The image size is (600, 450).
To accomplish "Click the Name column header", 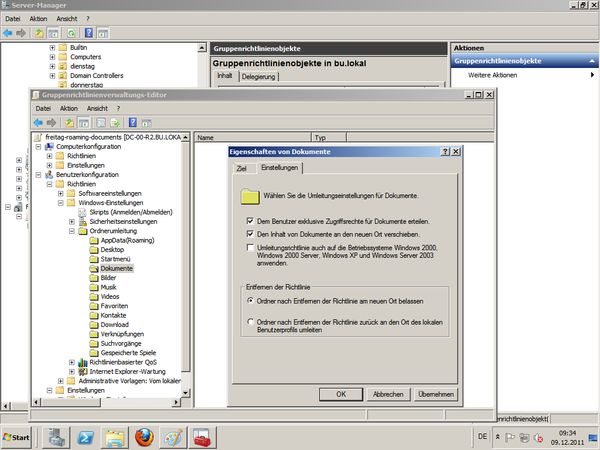I will [253, 137].
